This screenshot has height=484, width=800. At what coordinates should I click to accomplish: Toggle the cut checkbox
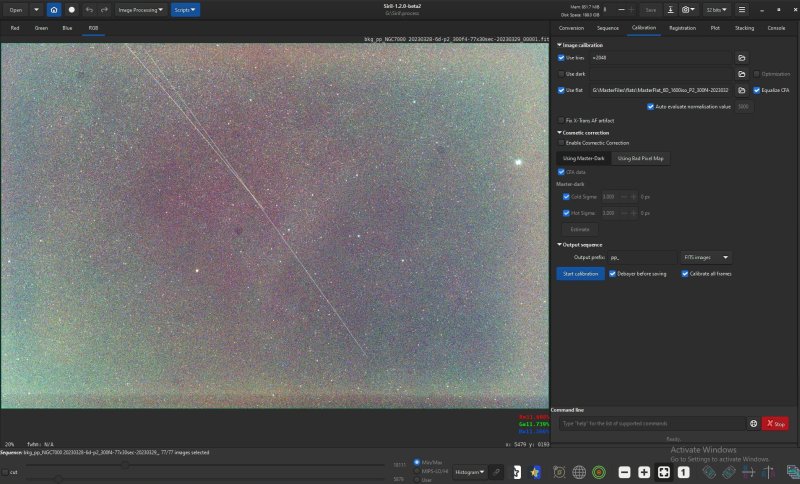5,472
